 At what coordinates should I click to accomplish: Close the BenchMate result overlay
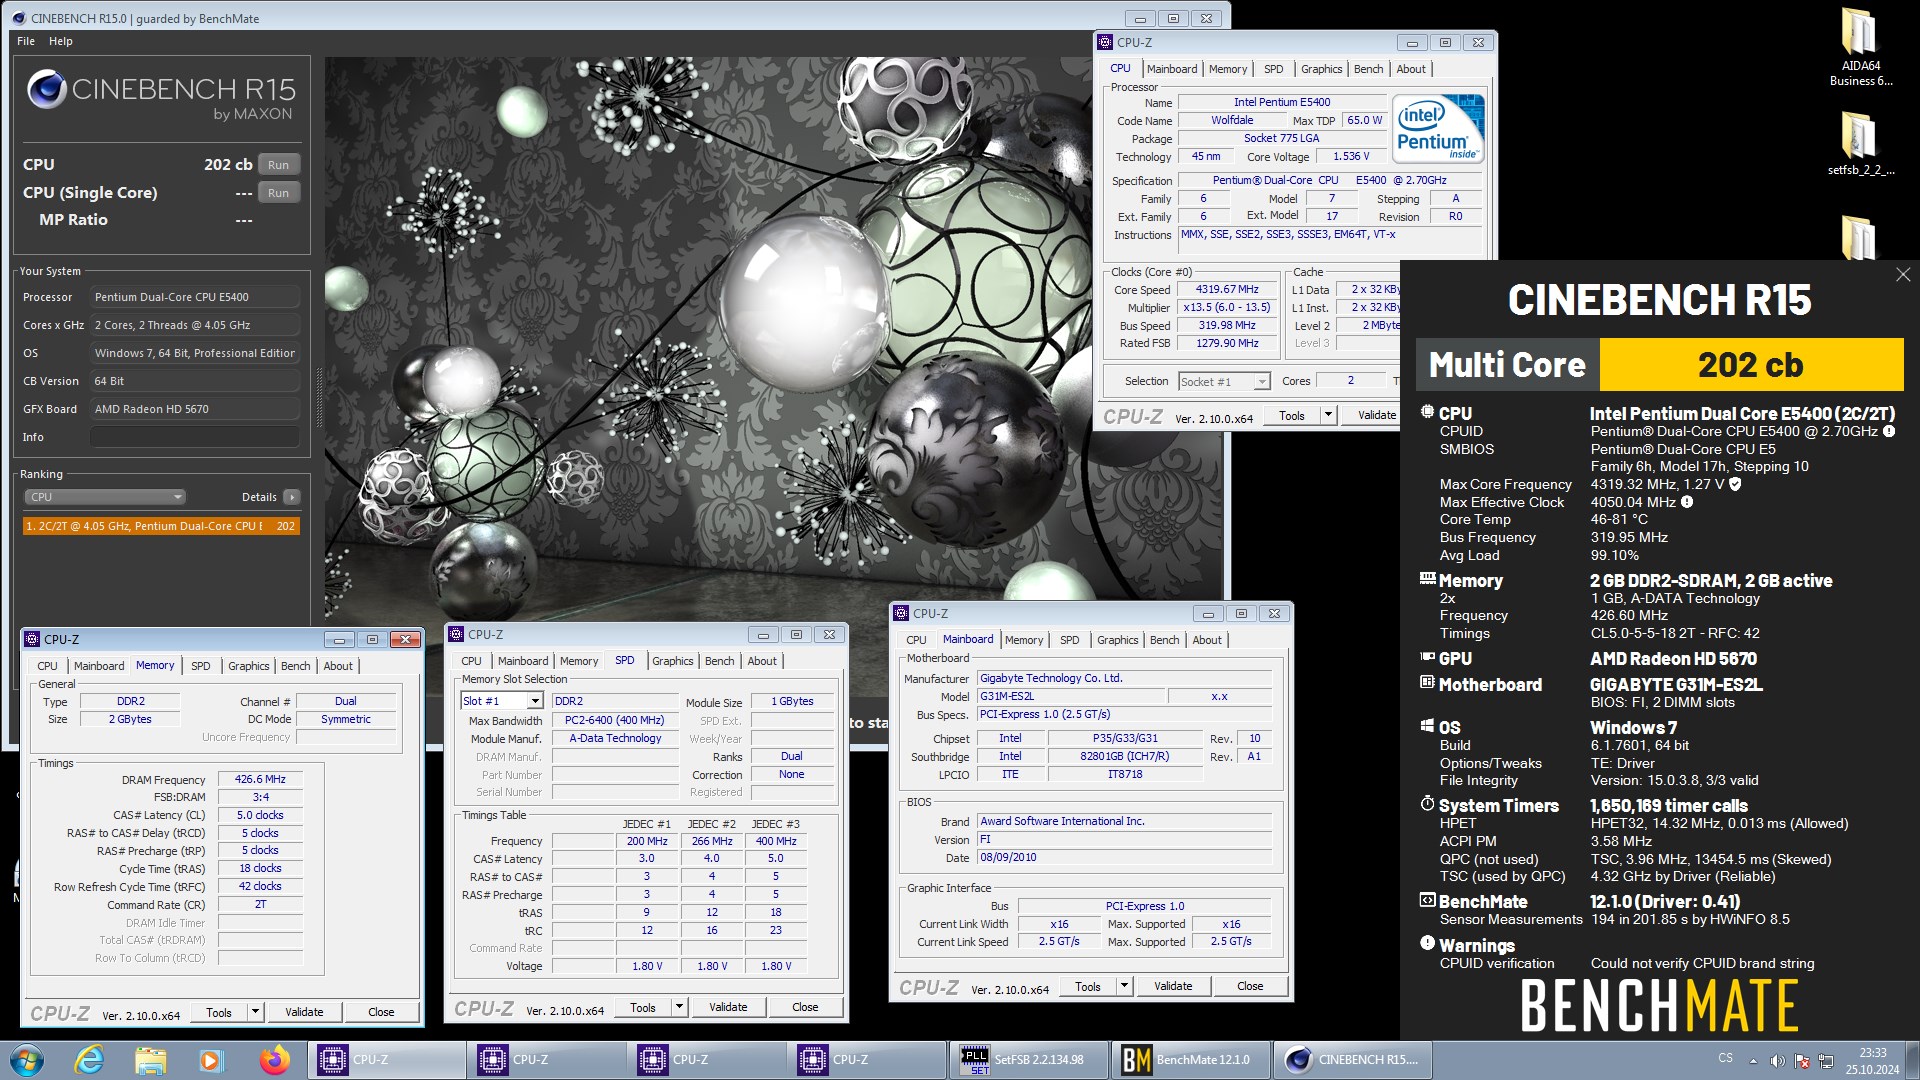coord(1902,274)
